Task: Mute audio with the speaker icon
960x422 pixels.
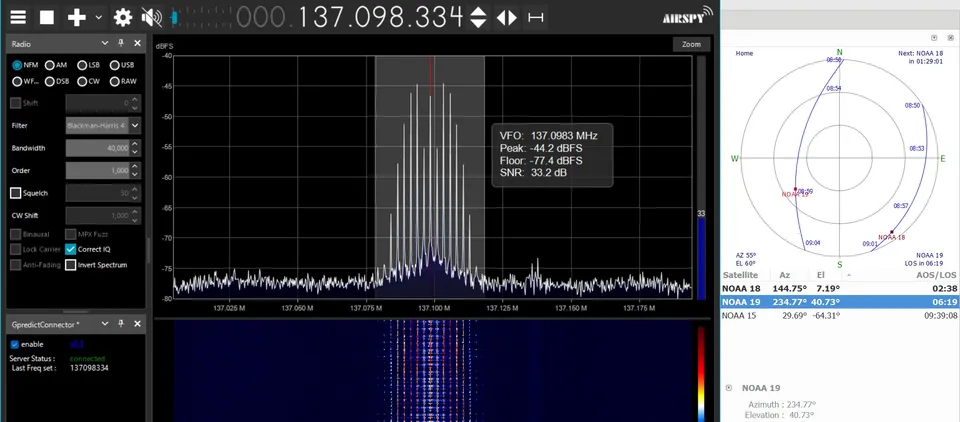Action: tap(150, 17)
